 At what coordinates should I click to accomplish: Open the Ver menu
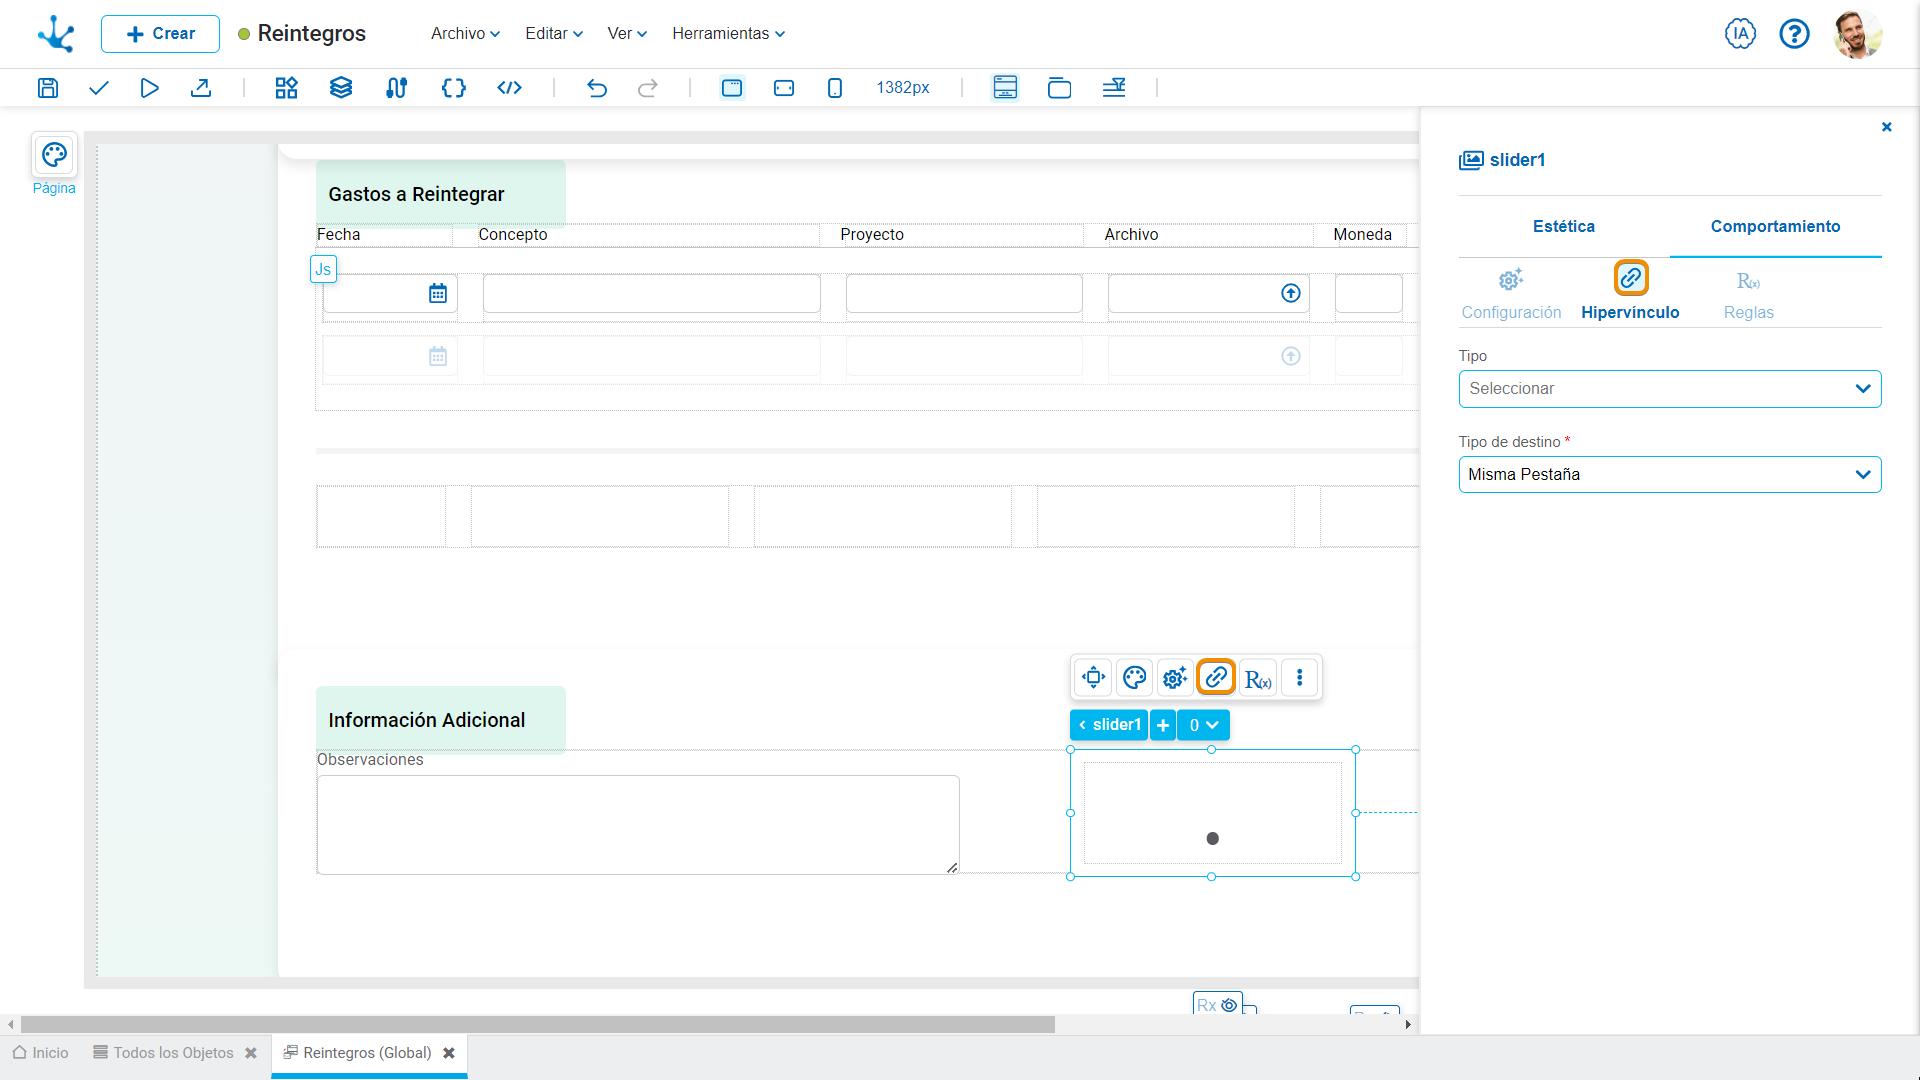point(627,34)
